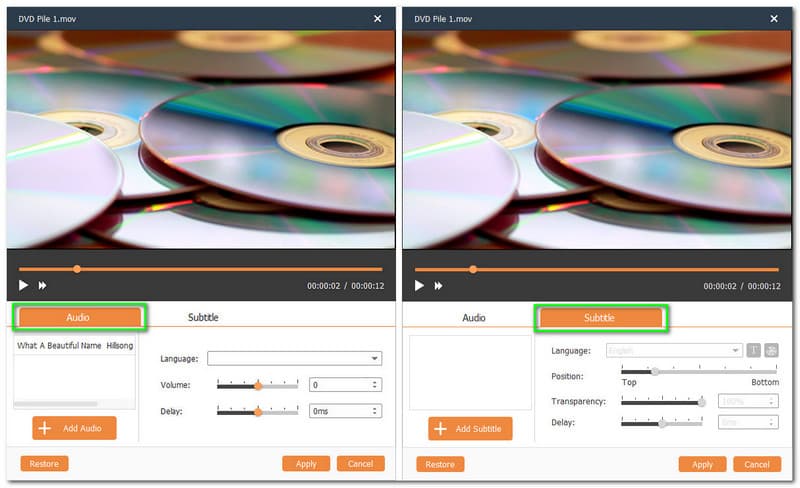Click the audio Delay 0ms spinner arrows
Image resolution: width=800 pixels, height=488 pixels.
coord(375,411)
